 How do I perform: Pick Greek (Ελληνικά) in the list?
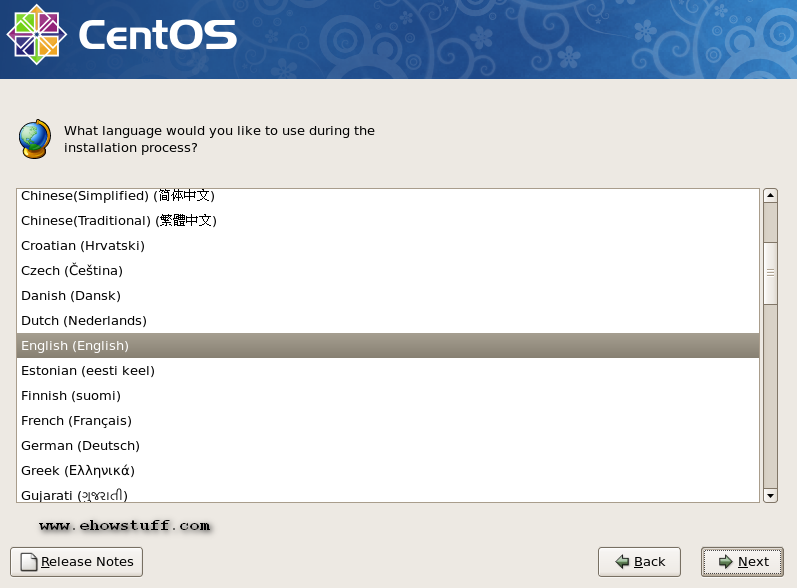[x=388, y=470]
